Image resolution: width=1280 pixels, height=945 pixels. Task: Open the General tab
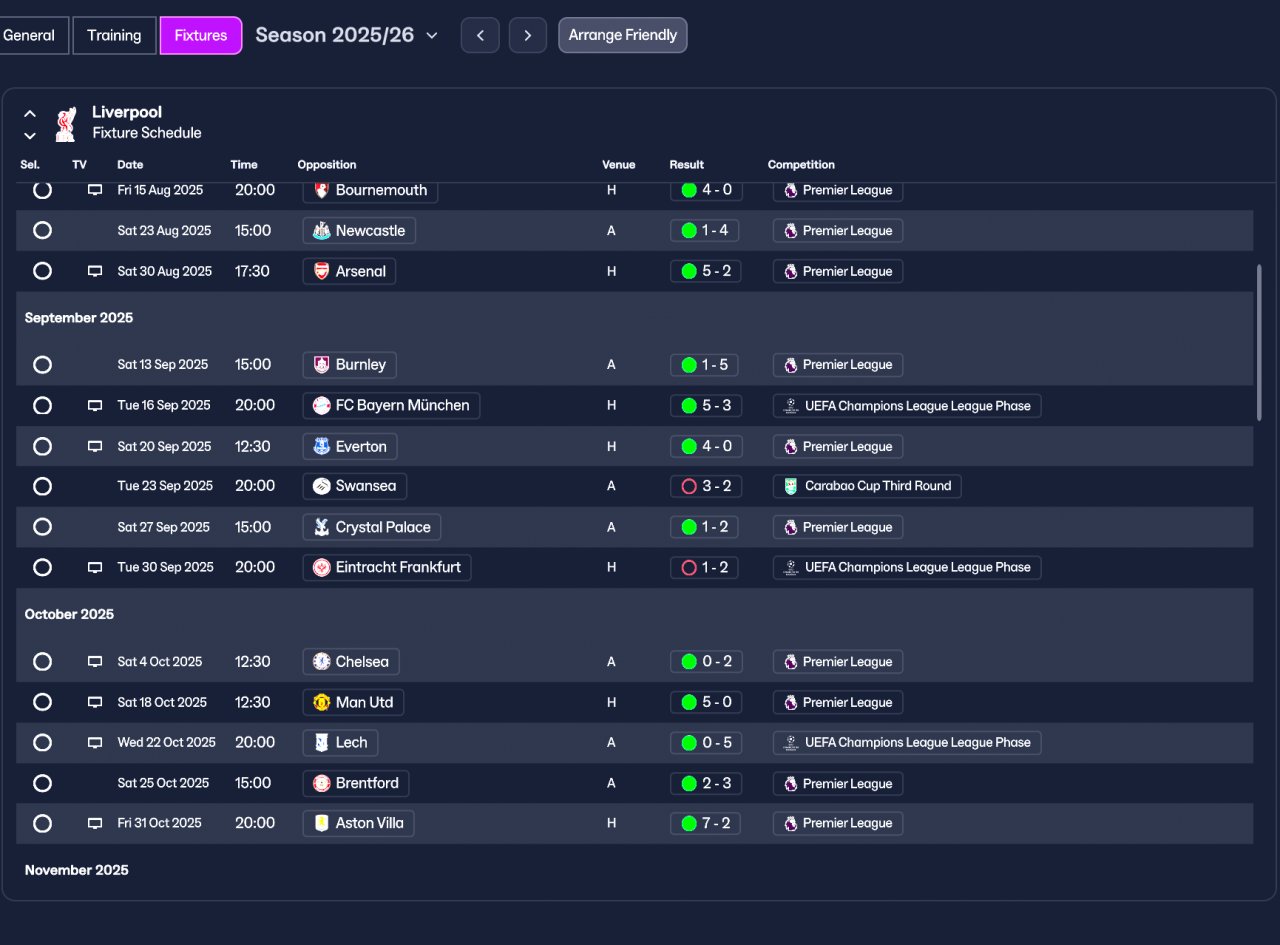[32, 35]
